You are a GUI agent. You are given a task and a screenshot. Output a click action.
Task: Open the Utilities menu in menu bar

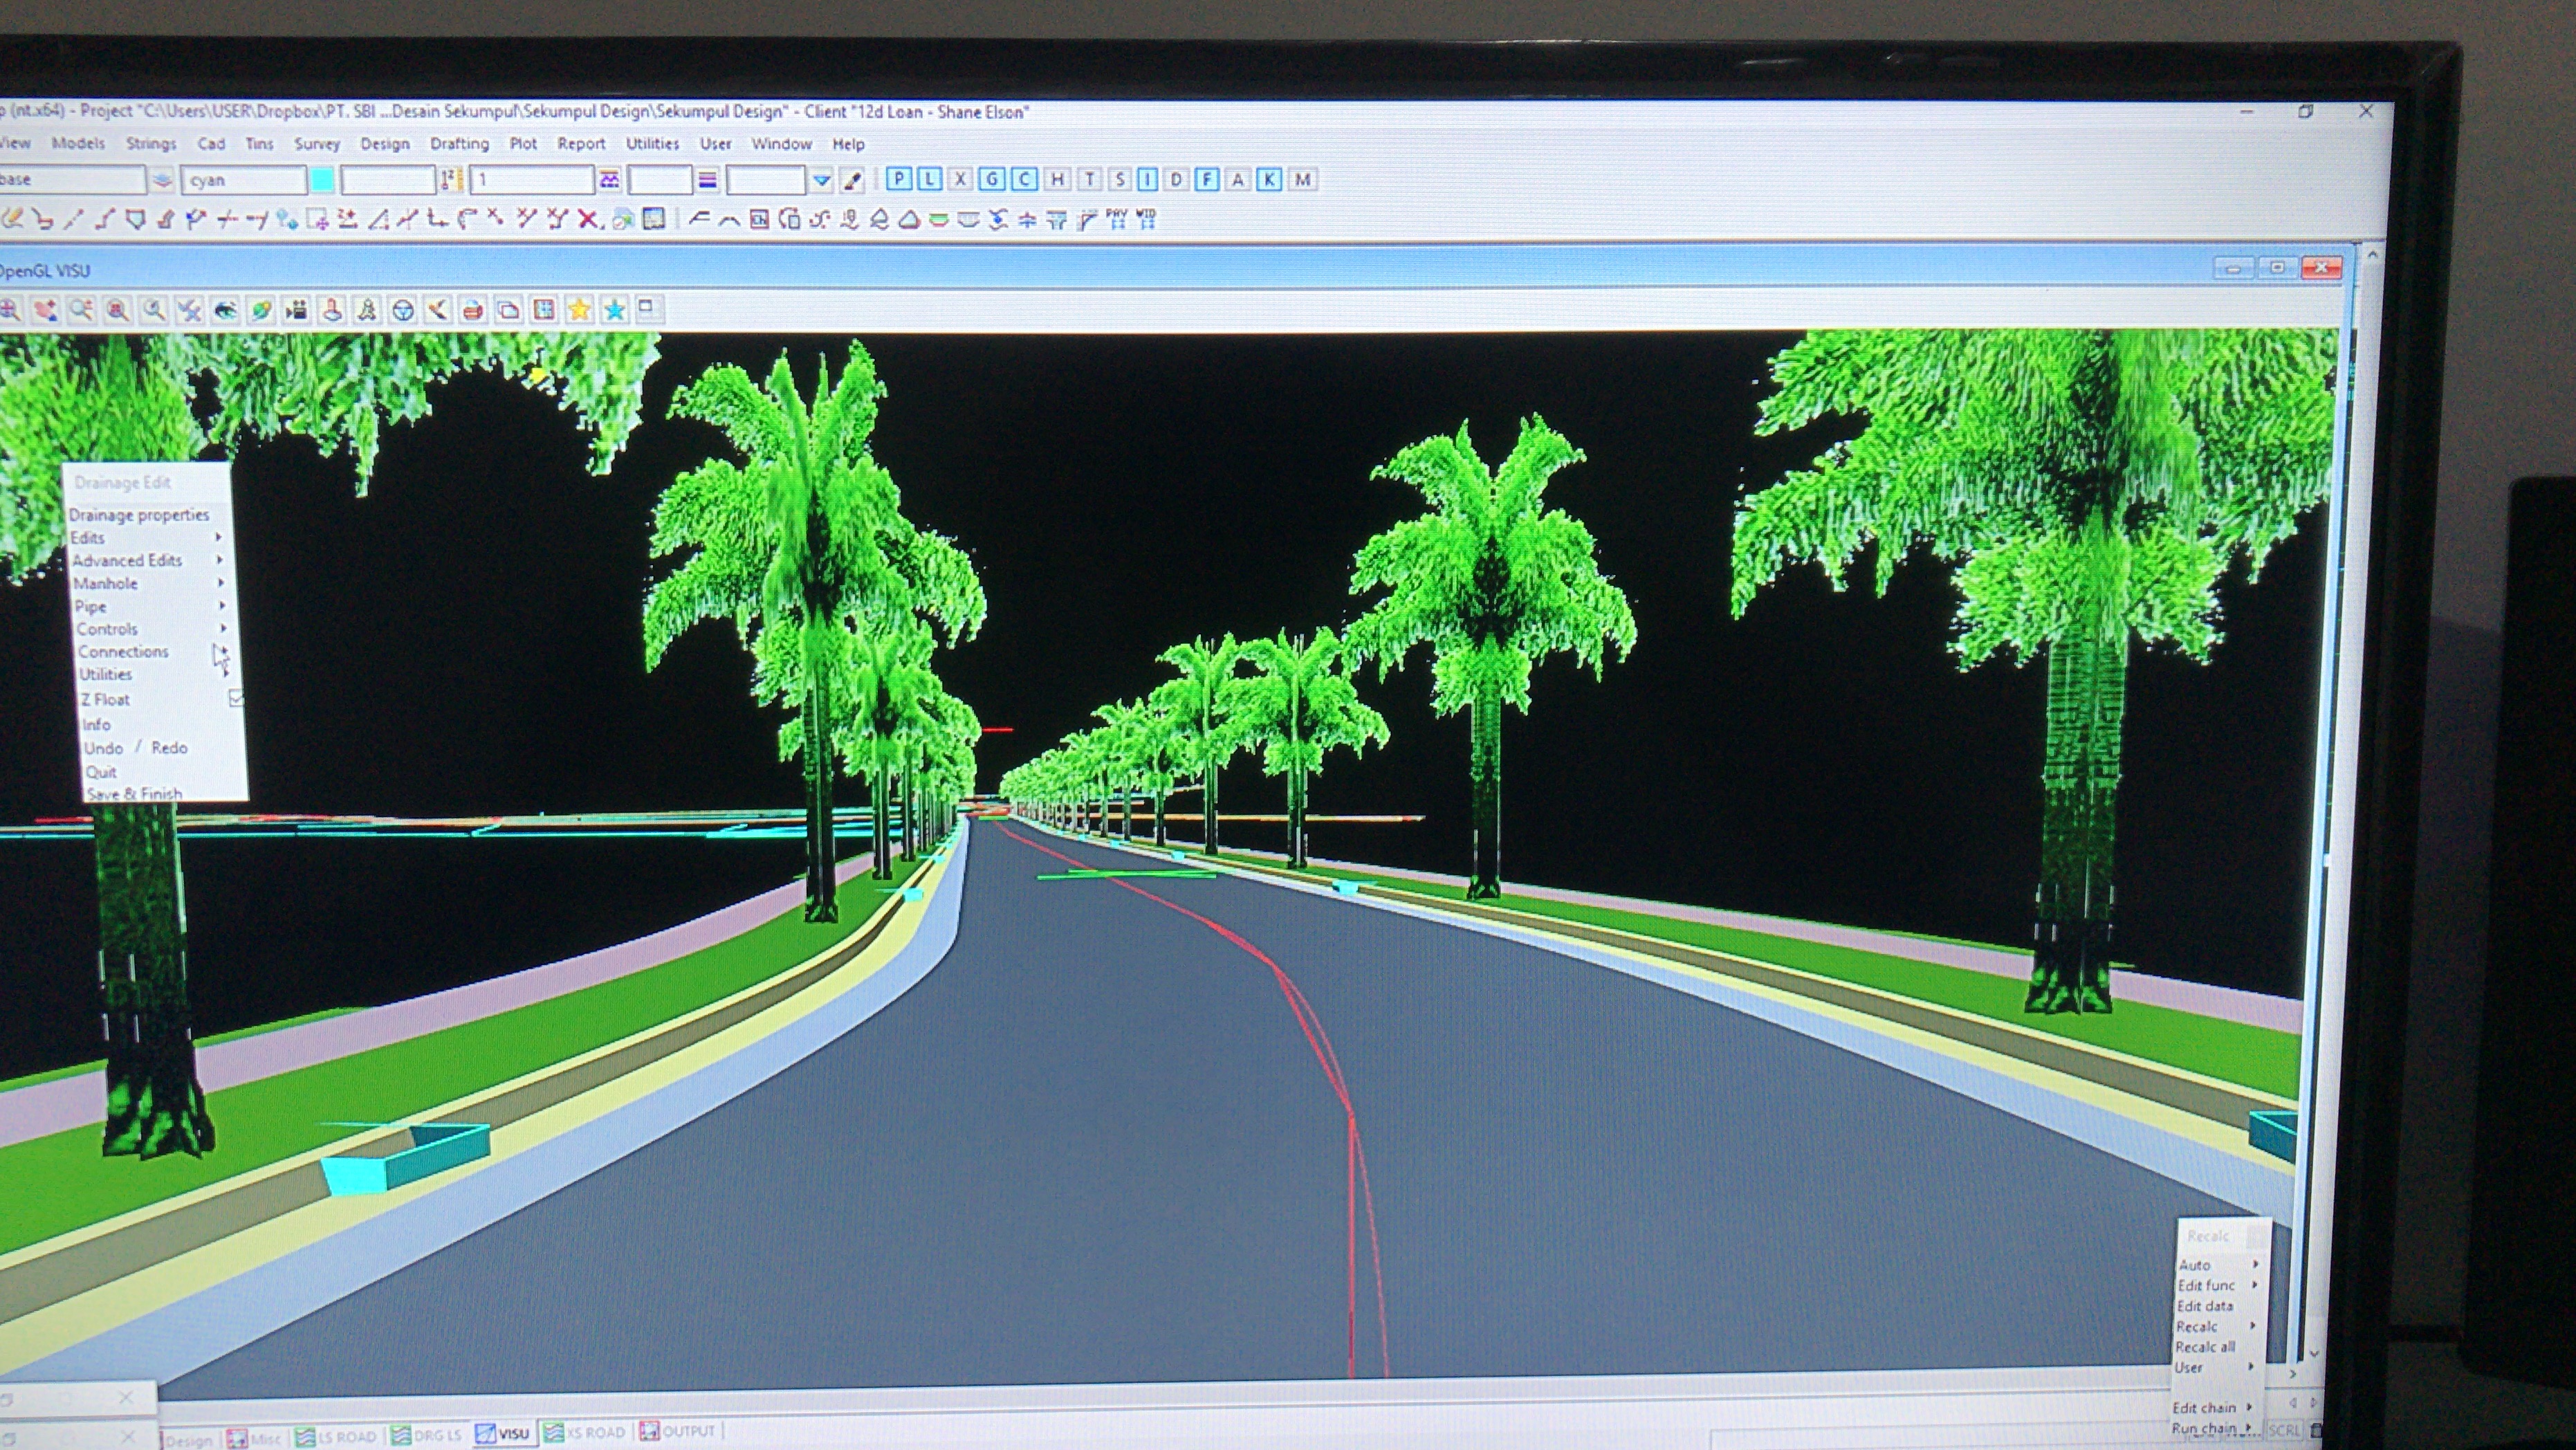click(652, 144)
